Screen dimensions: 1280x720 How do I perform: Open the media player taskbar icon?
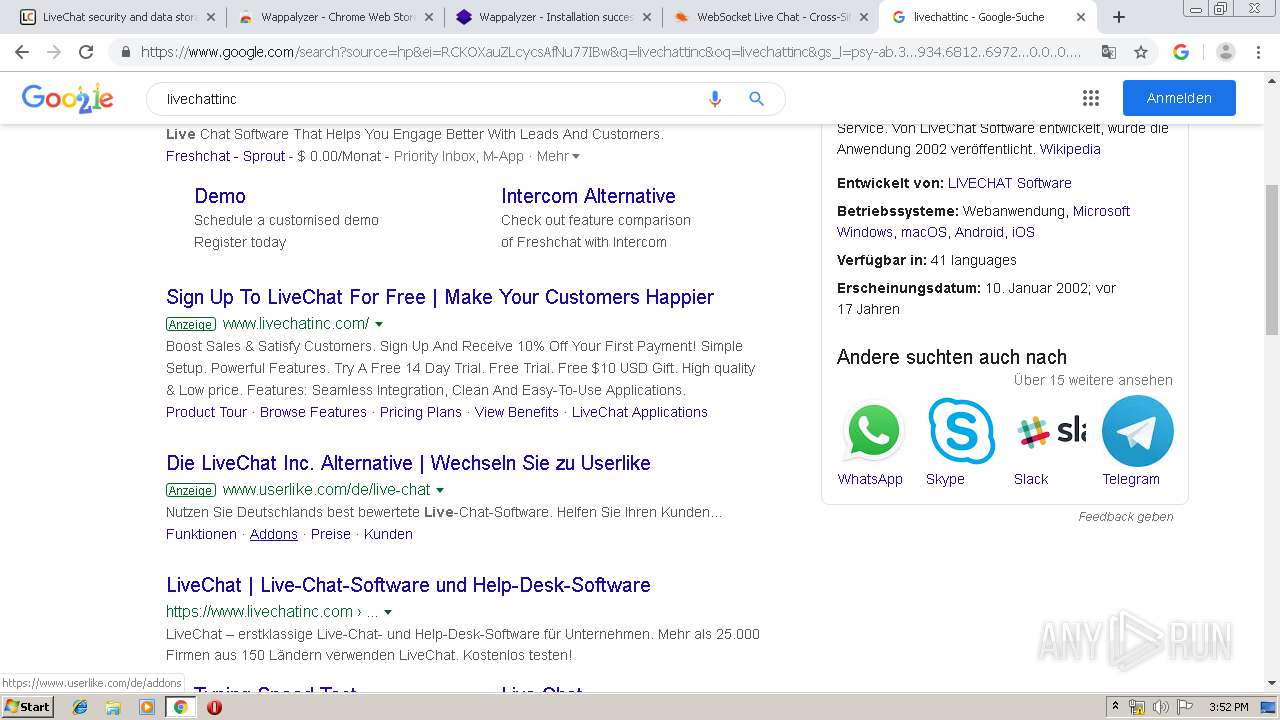147,707
